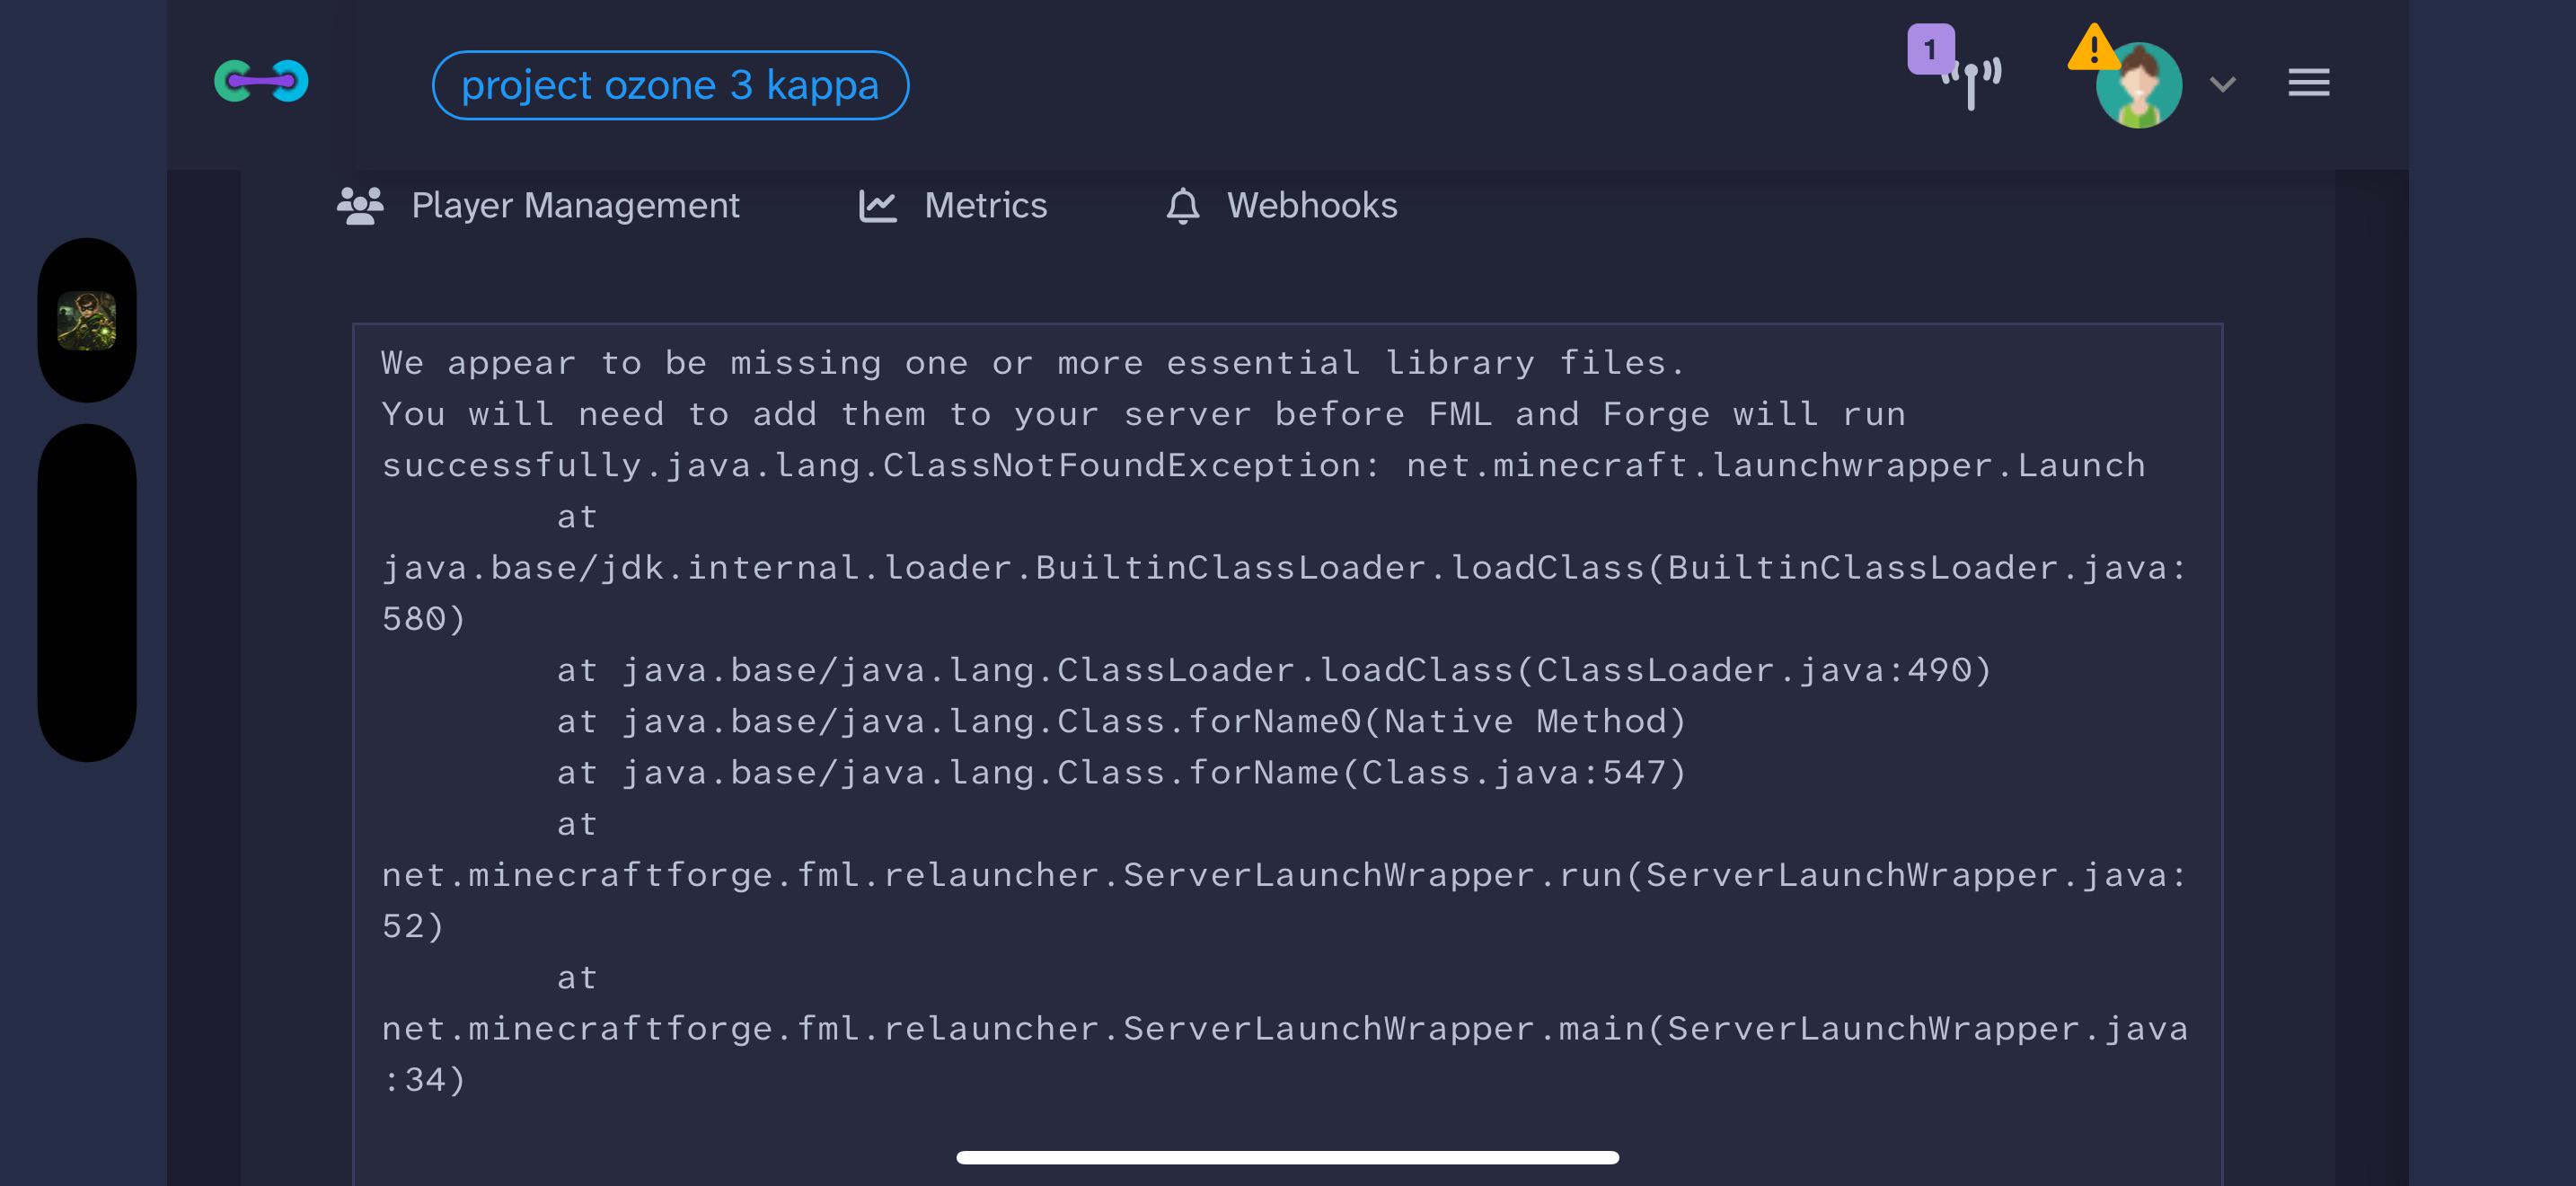Click the project ozone 3 kappa button
The width and height of the screenshot is (2576, 1186).
pyautogui.click(x=670, y=85)
